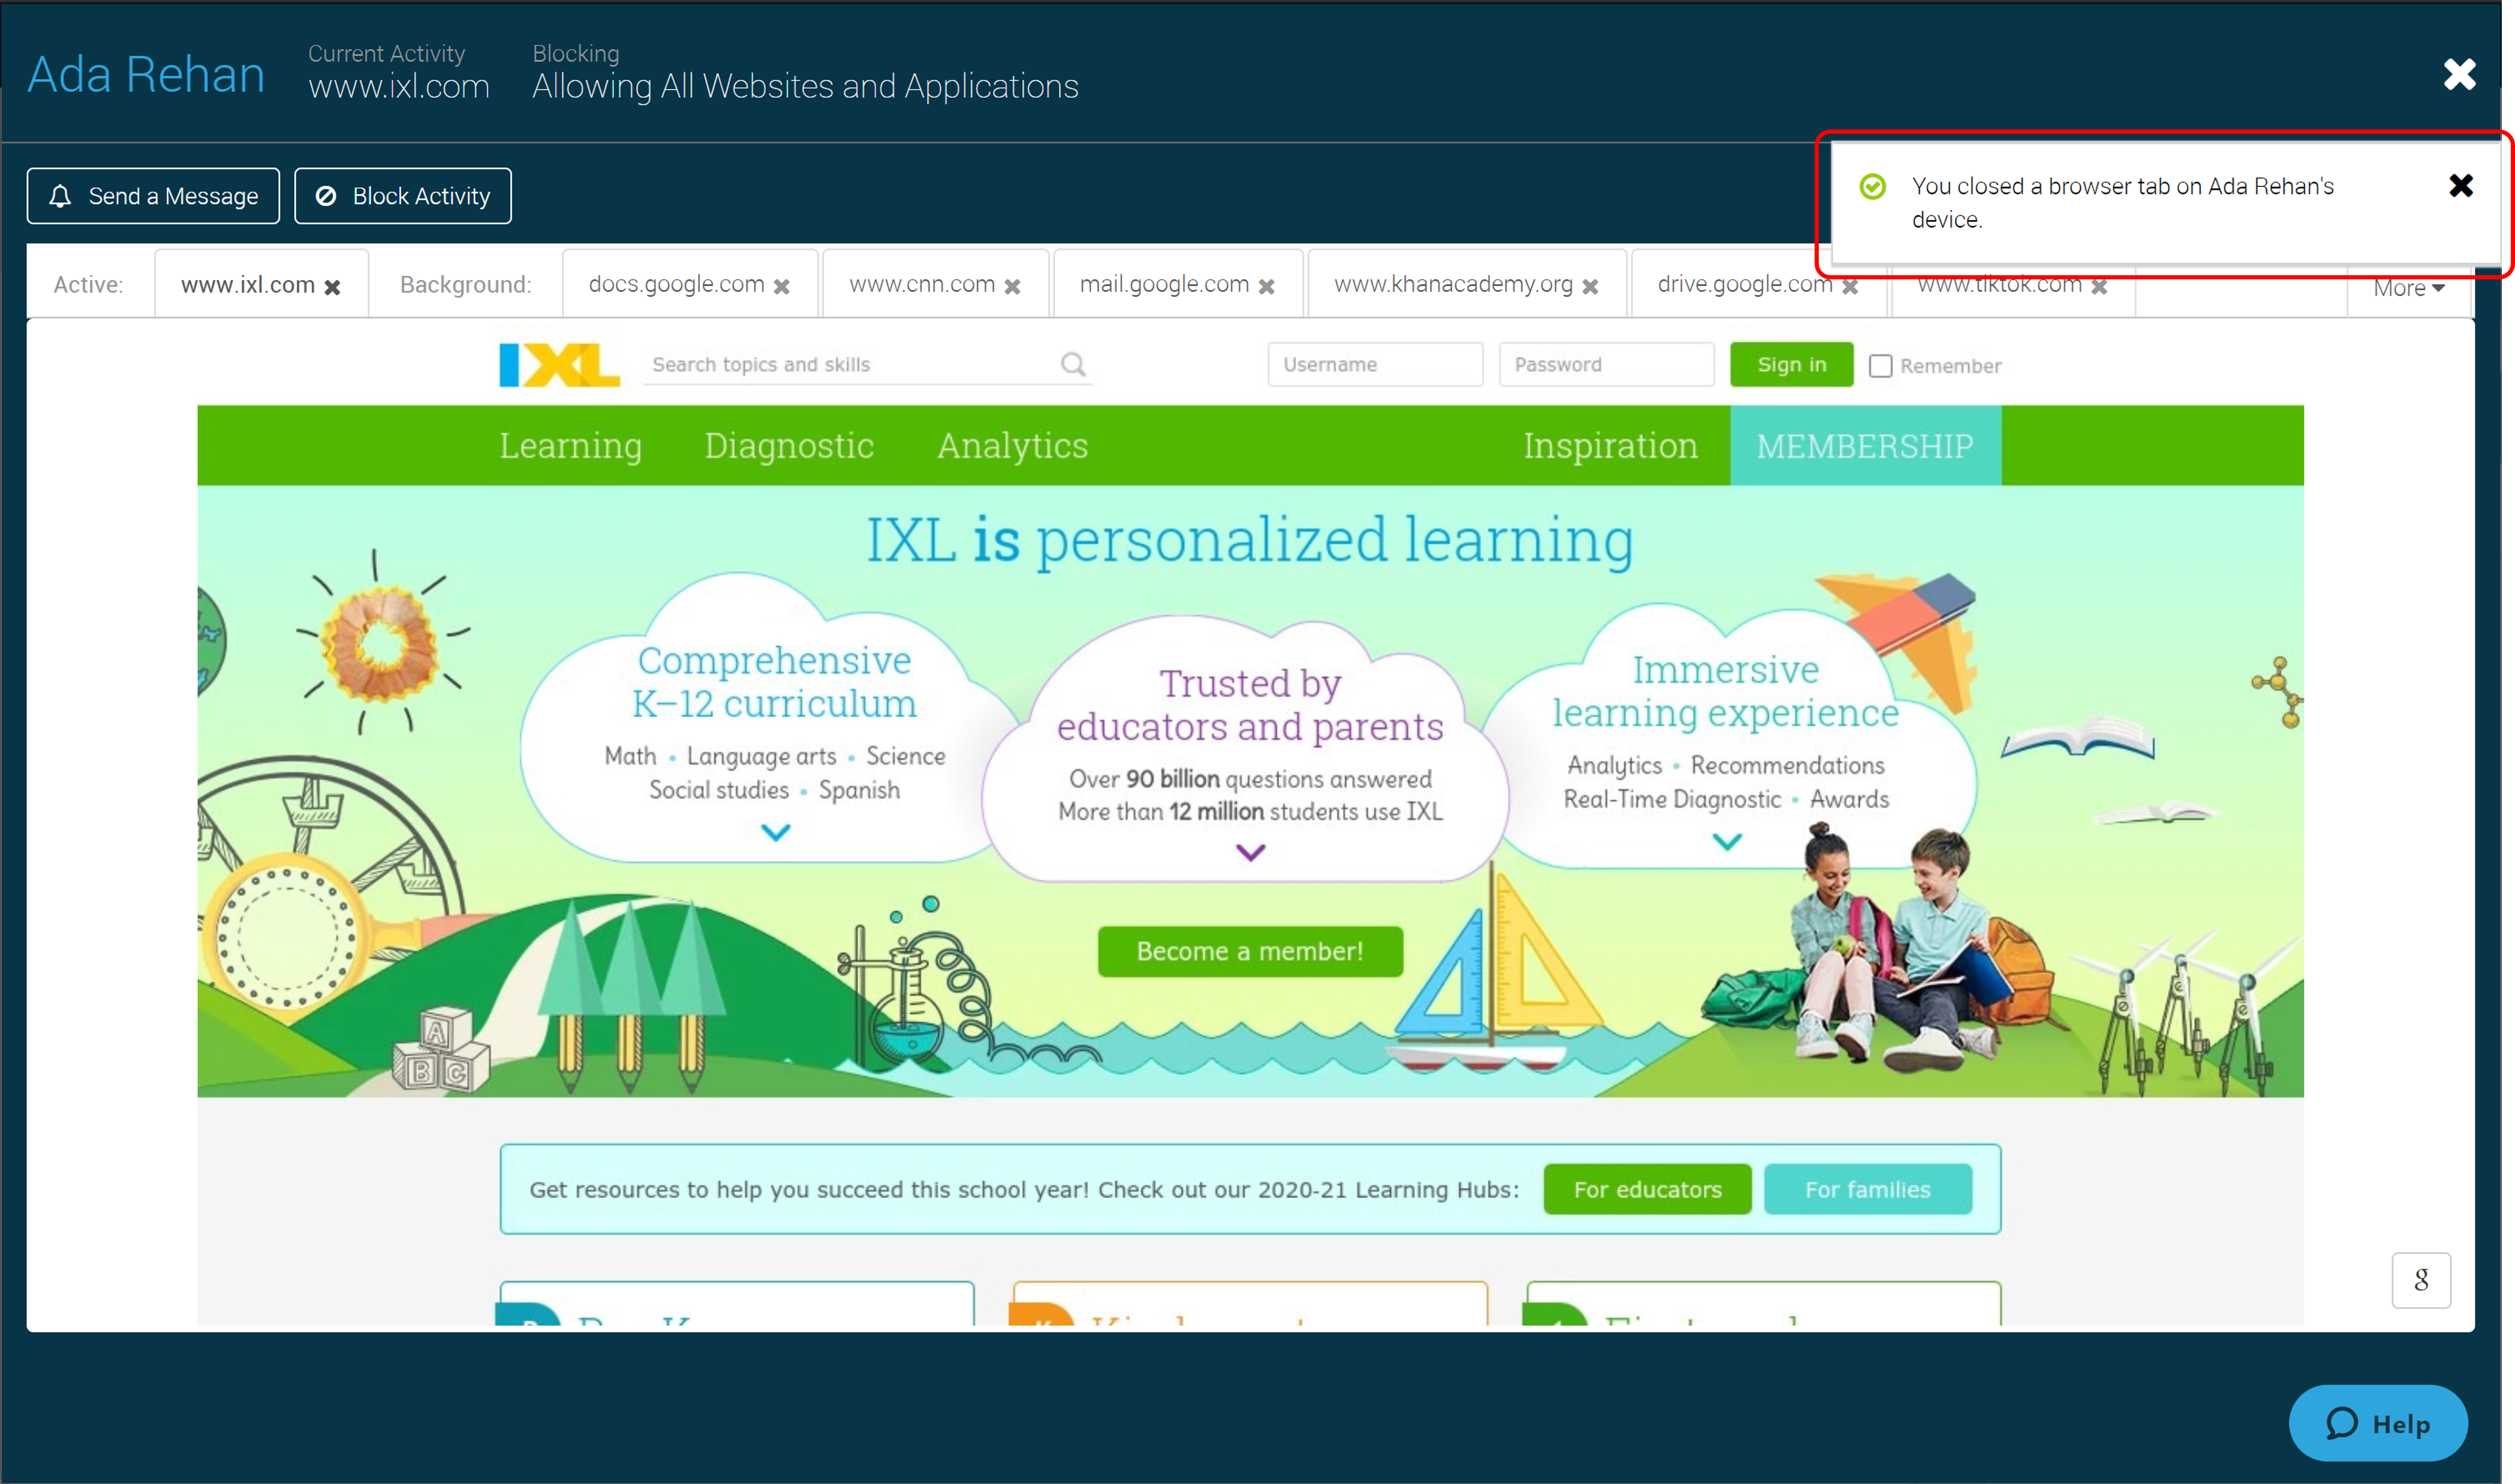Image resolution: width=2515 pixels, height=1484 pixels.
Task: Open the Analytics menu
Action: tap(1013, 446)
